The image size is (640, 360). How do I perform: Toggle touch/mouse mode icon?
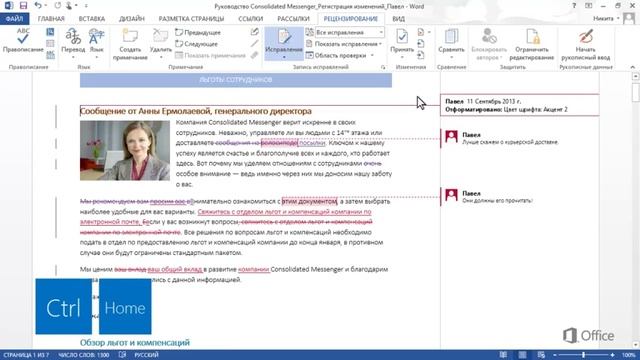69,6
